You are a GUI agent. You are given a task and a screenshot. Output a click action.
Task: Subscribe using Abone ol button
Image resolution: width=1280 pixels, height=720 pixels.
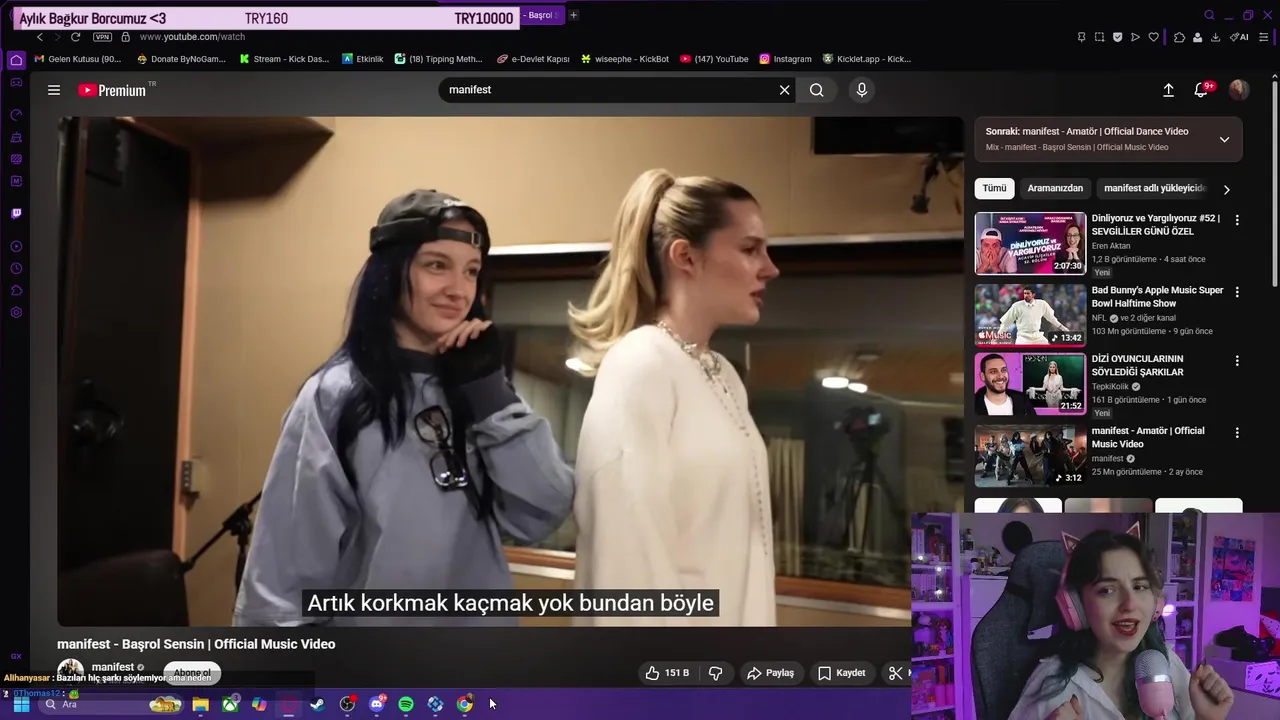tap(192, 673)
